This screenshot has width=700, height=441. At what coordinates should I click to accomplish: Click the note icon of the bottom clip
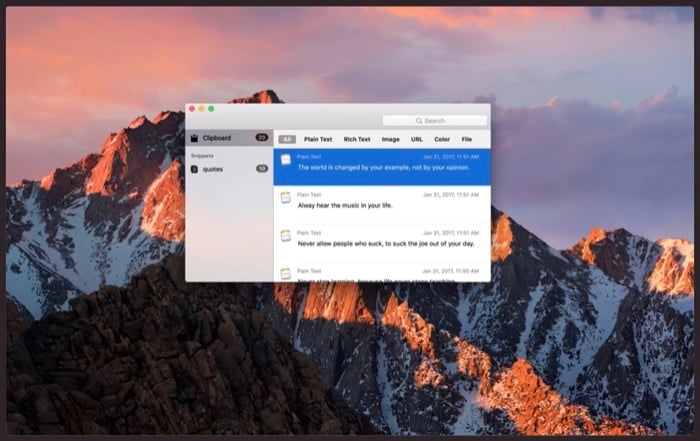[286, 274]
